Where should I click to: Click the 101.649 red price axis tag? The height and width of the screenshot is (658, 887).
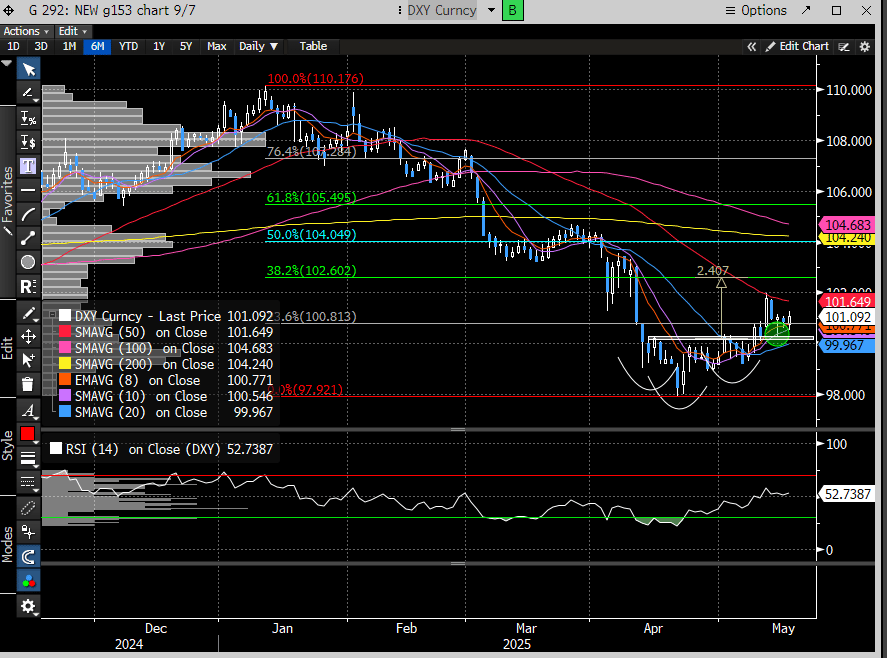[847, 302]
